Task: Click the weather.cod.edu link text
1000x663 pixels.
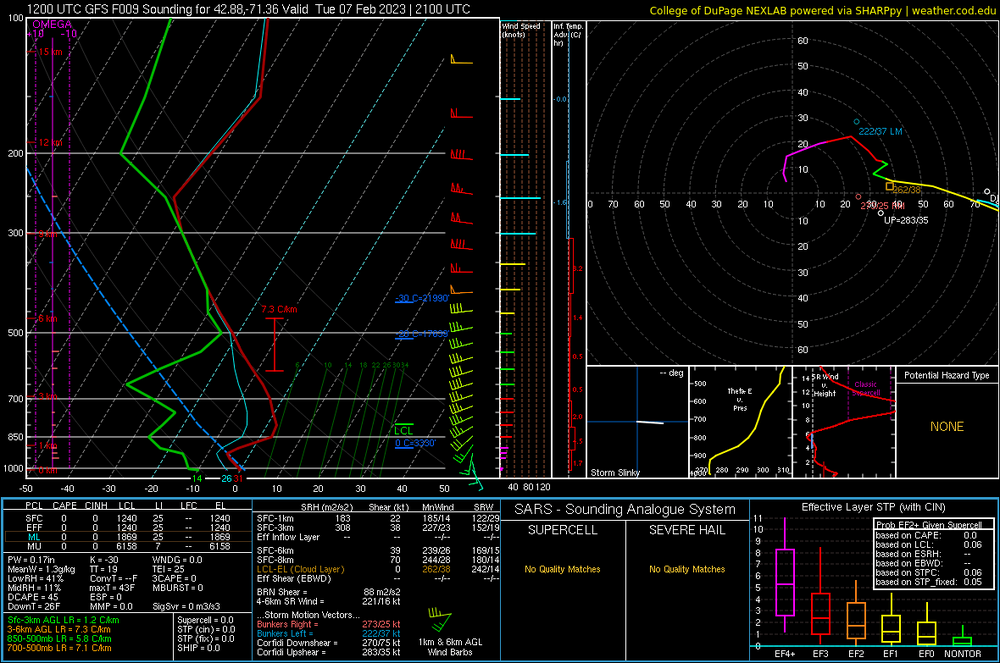Action: point(953,11)
